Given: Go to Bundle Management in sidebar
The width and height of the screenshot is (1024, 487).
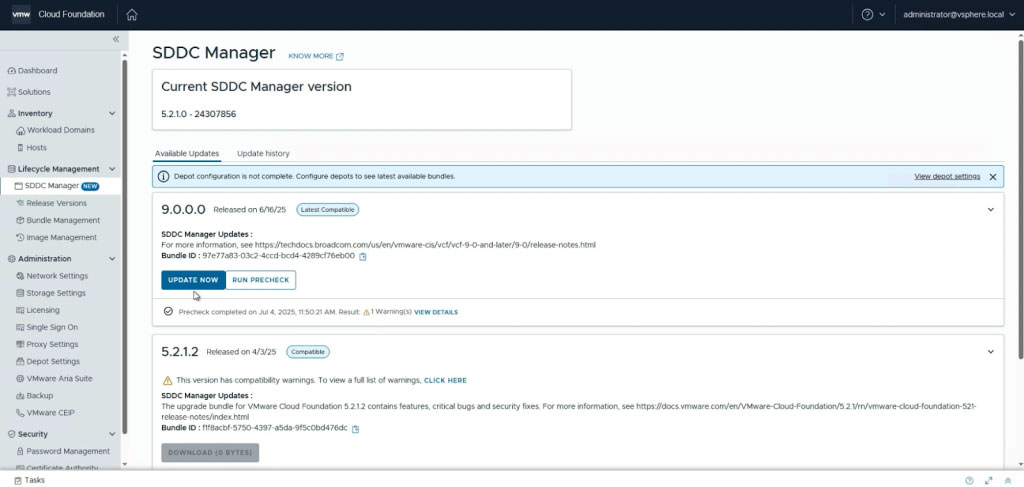Looking at the screenshot, I should coord(63,220).
